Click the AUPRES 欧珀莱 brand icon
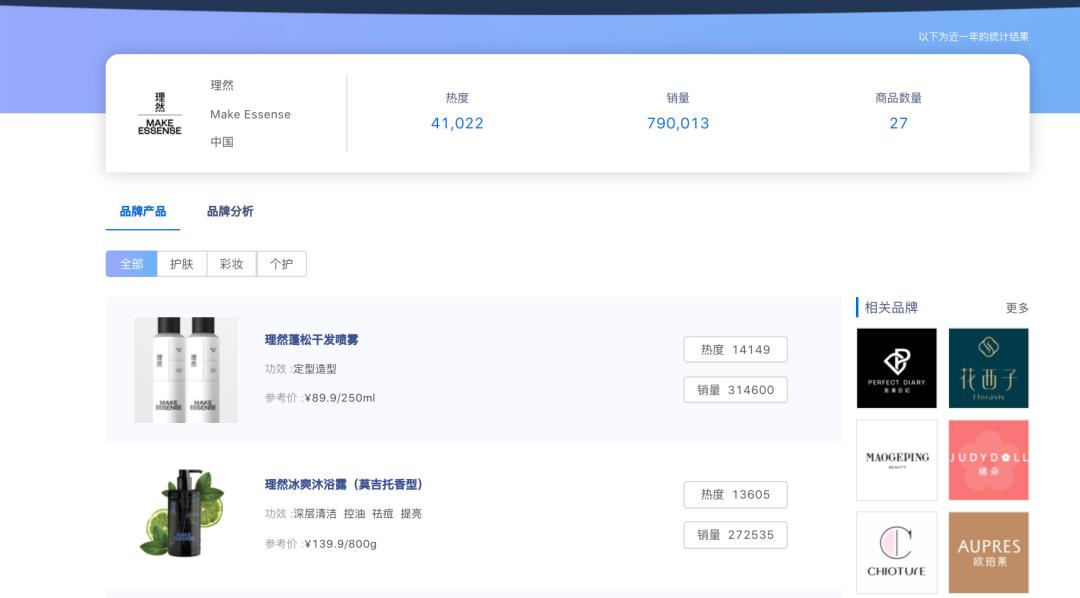The width and height of the screenshot is (1080, 598). [x=988, y=552]
